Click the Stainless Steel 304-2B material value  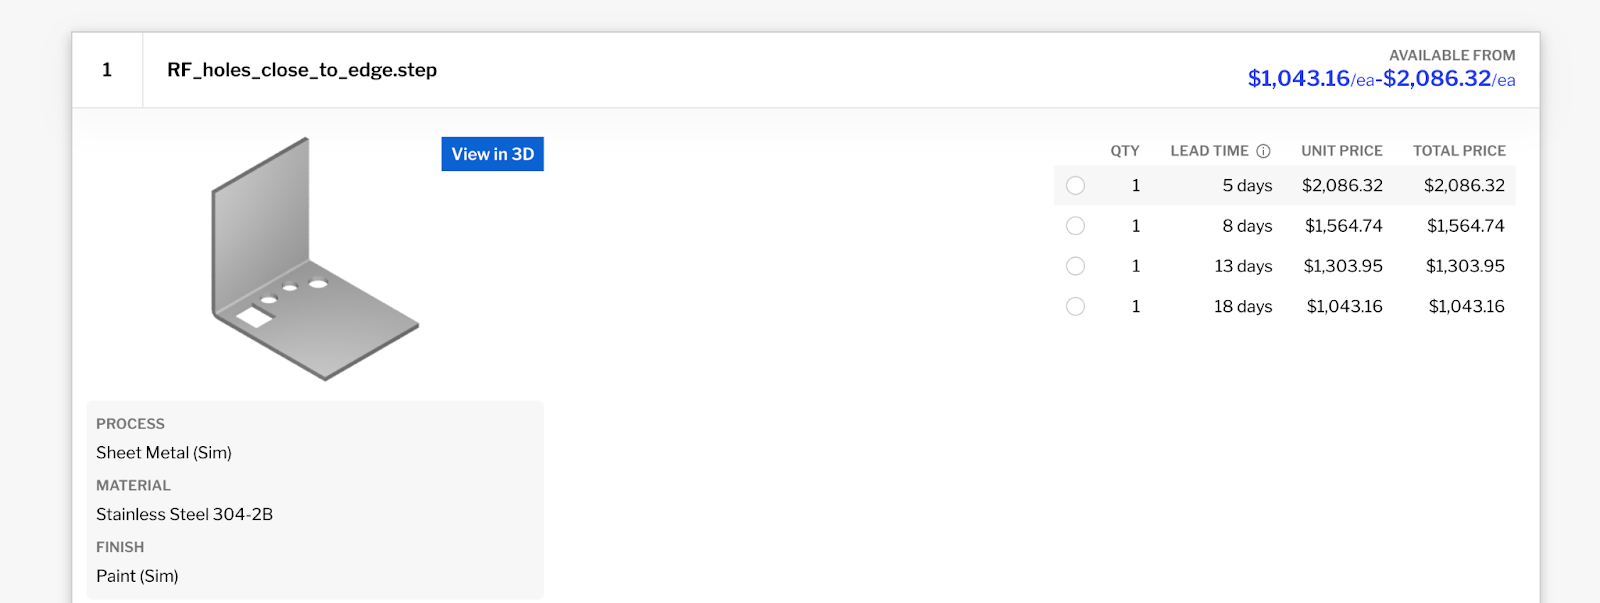point(184,514)
